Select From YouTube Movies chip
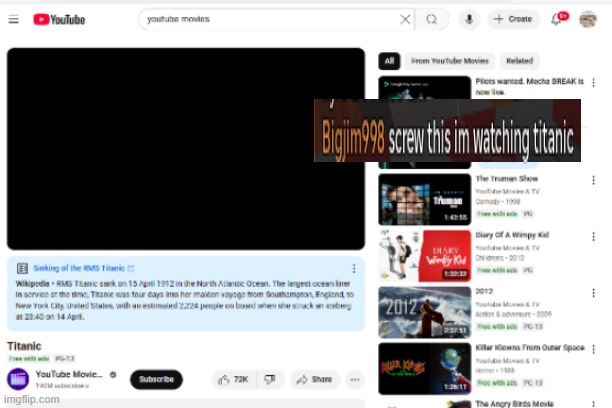Viewport: 612px width, 408px height. click(450, 61)
